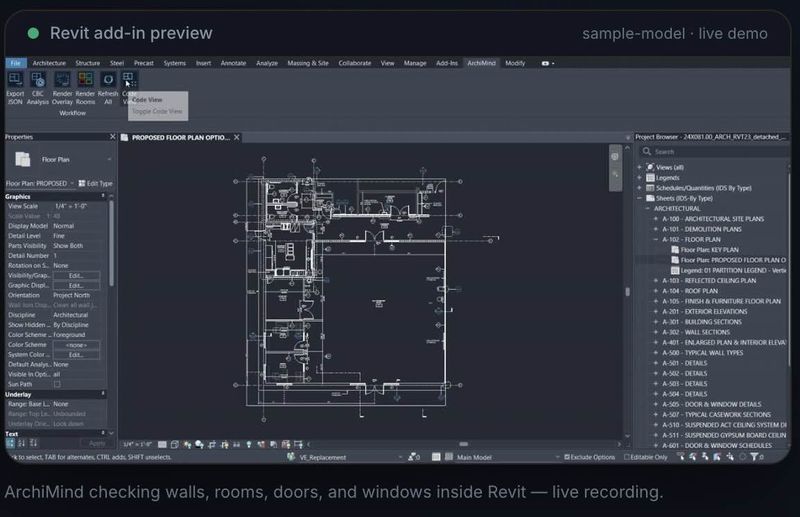
Task: Select the ArchiMind ribbon tab
Action: [x=481, y=63]
